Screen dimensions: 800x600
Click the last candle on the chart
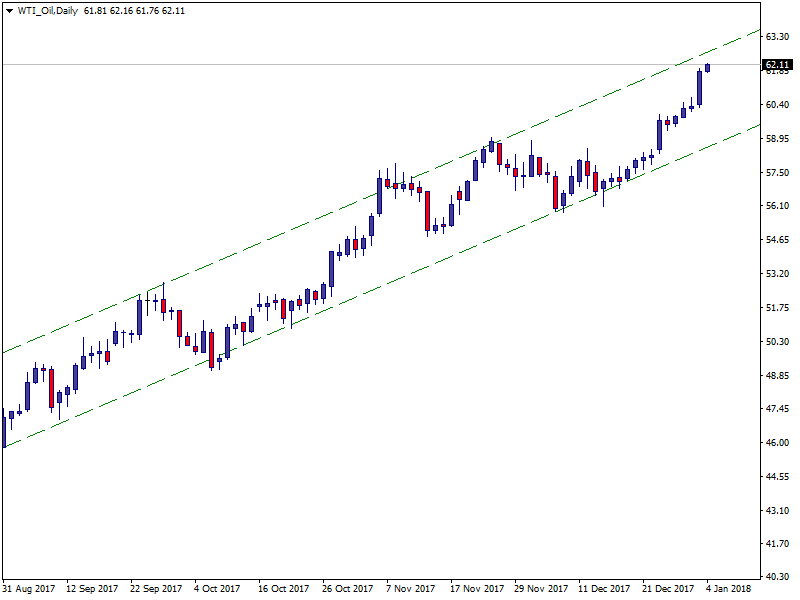[x=708, y=68]
